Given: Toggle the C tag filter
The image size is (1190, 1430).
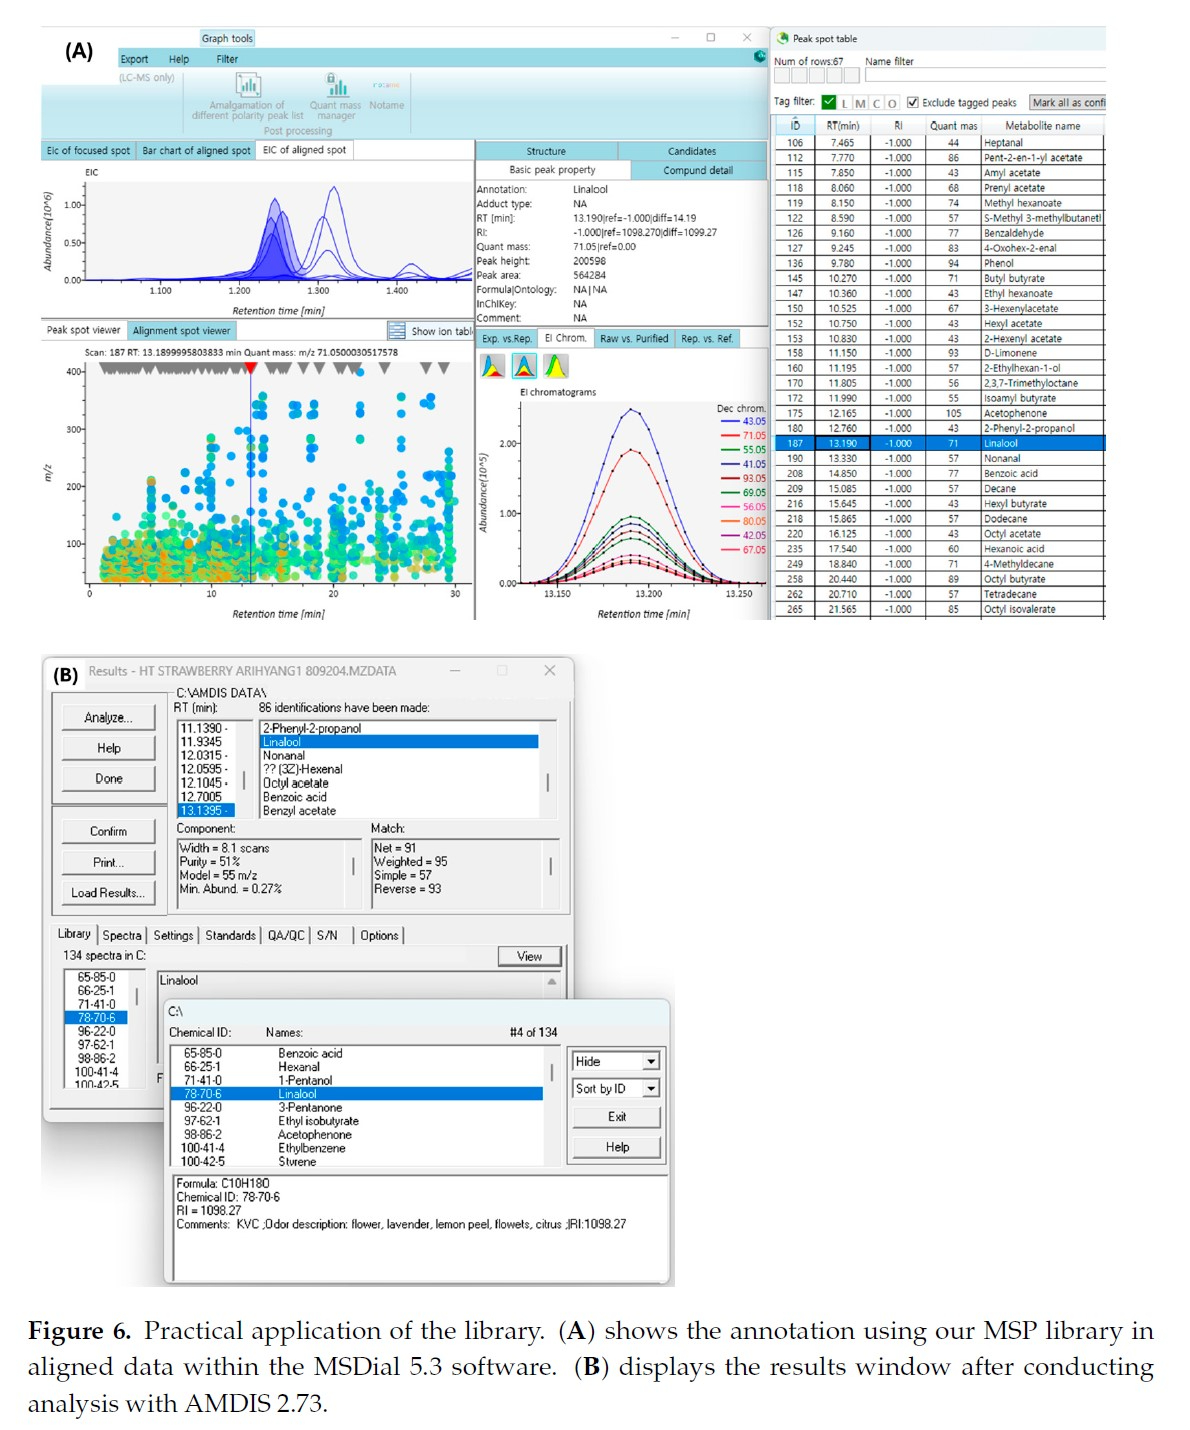Looking at the screenshot, I should tap(877, 103).
